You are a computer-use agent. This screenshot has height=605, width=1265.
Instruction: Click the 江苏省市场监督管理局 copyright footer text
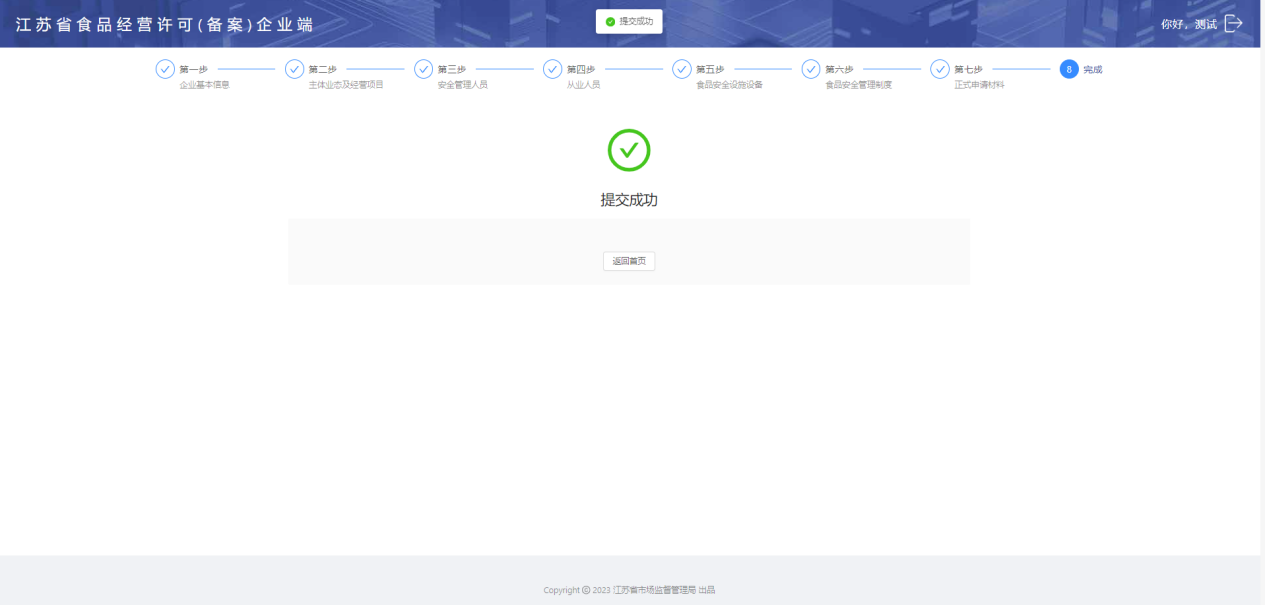[655, 590]
